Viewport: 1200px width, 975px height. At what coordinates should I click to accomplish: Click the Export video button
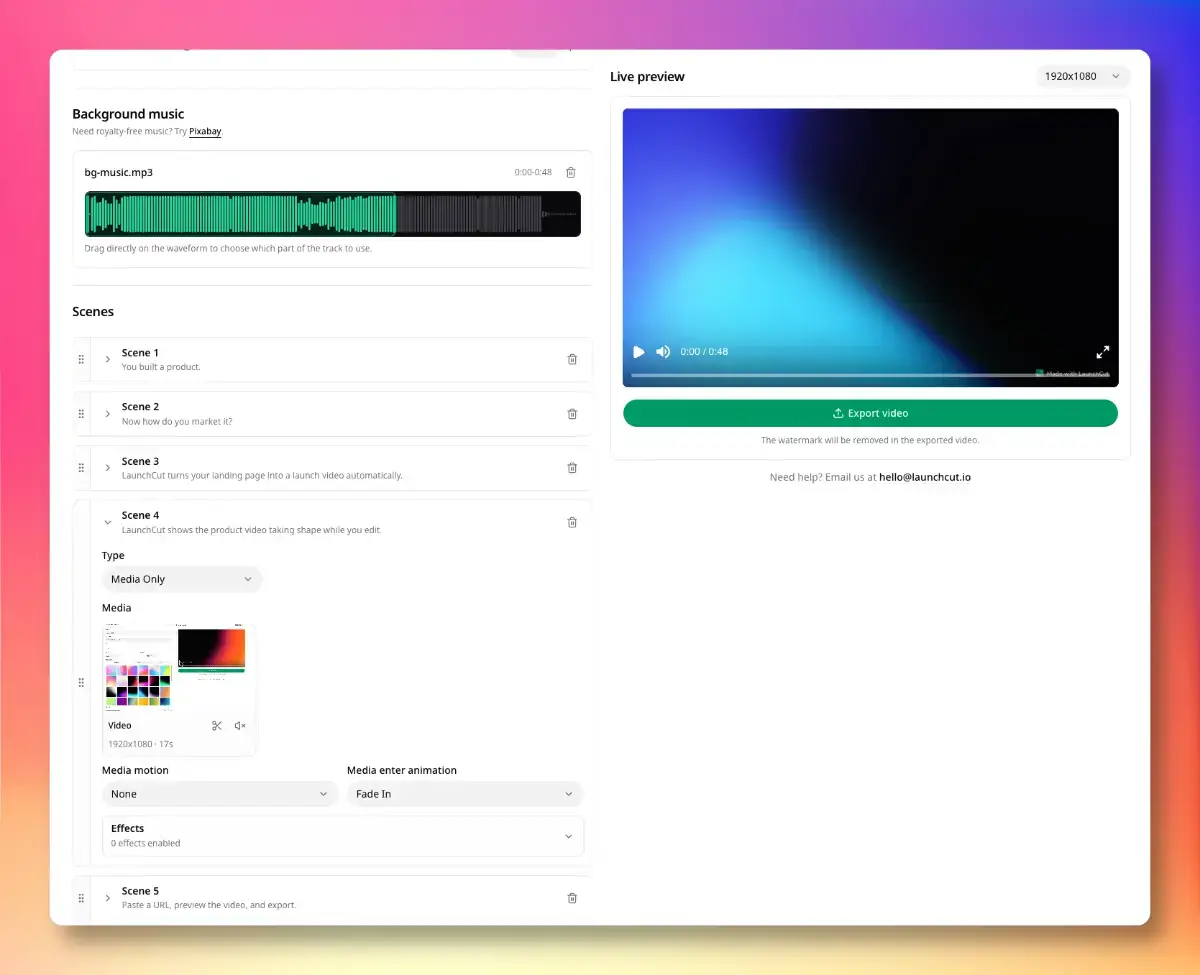click(870, 413)
